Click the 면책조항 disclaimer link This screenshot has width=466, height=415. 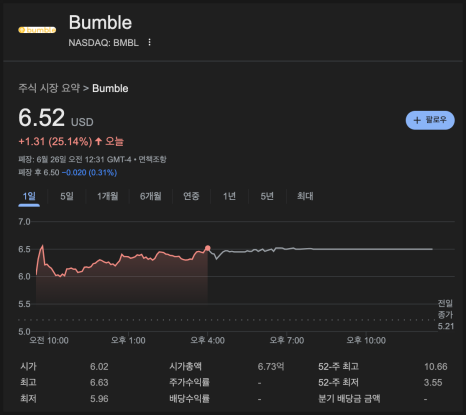[x=152, y=159]
